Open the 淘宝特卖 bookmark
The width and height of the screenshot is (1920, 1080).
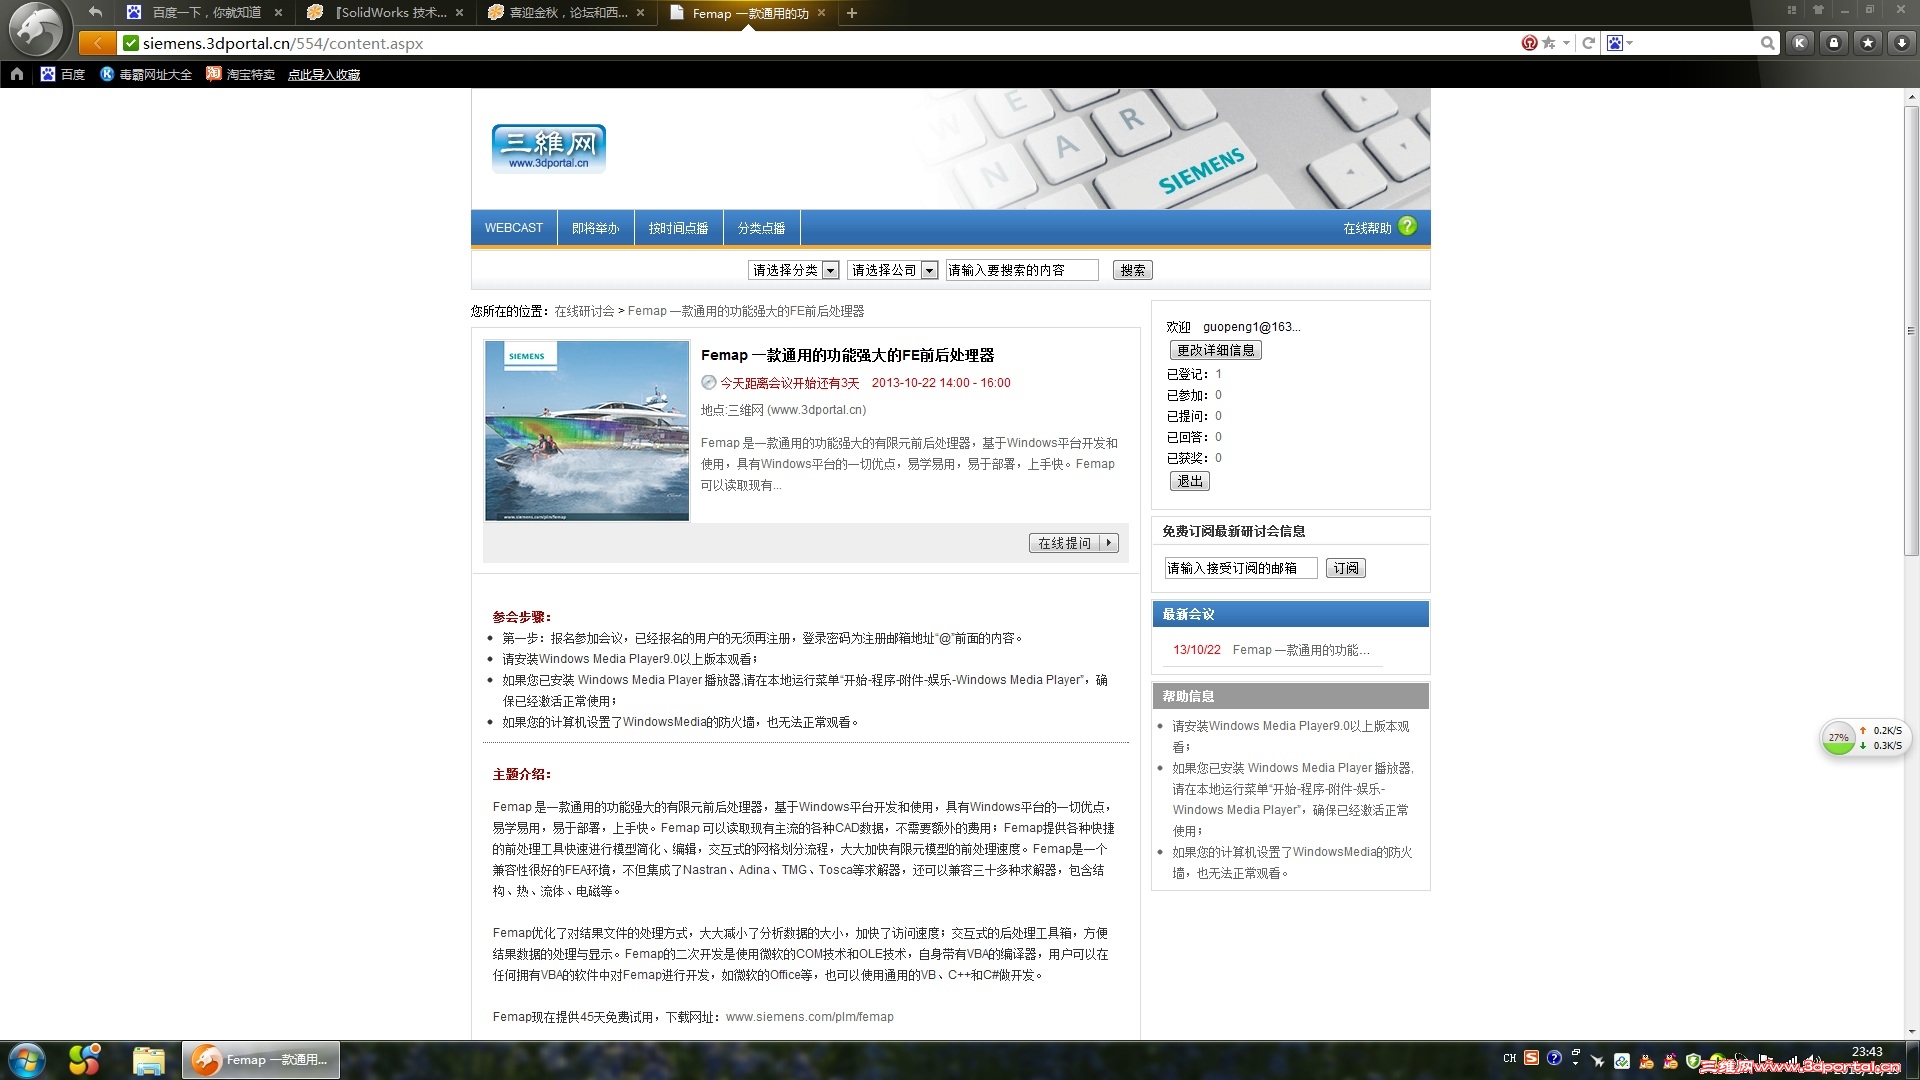coord(240,74)
